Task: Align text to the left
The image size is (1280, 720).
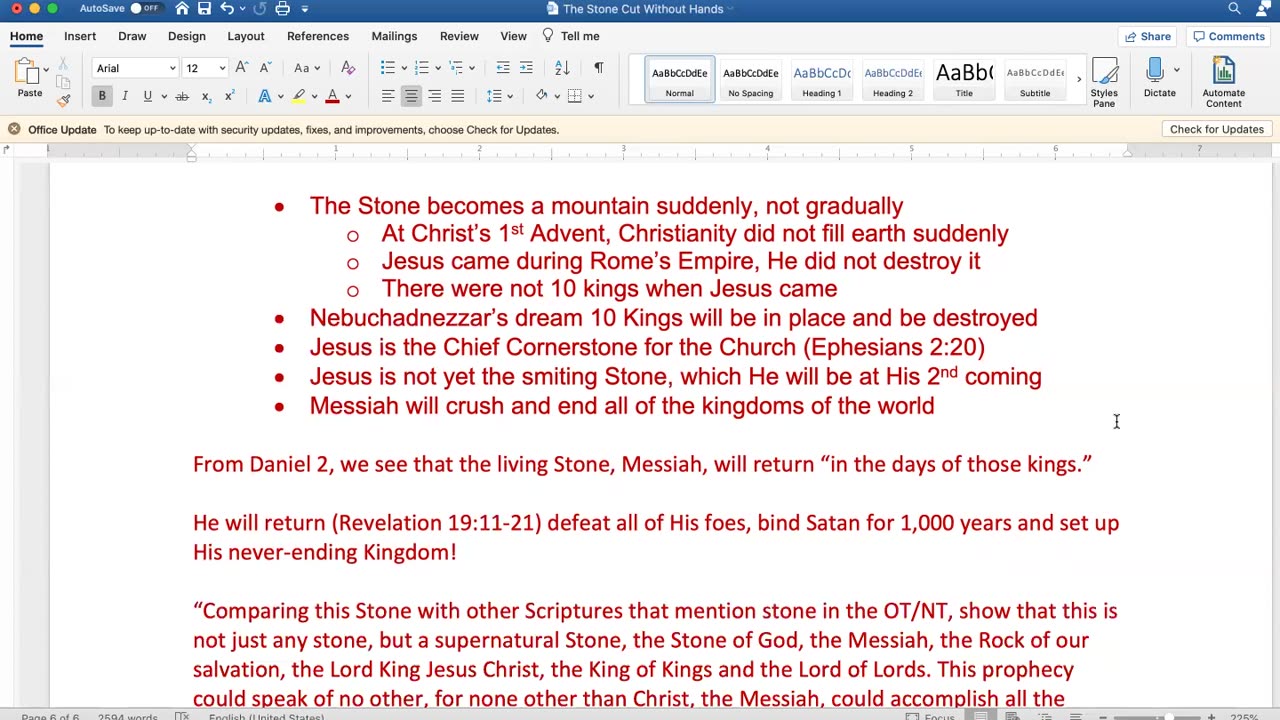Action: [388, 96]
